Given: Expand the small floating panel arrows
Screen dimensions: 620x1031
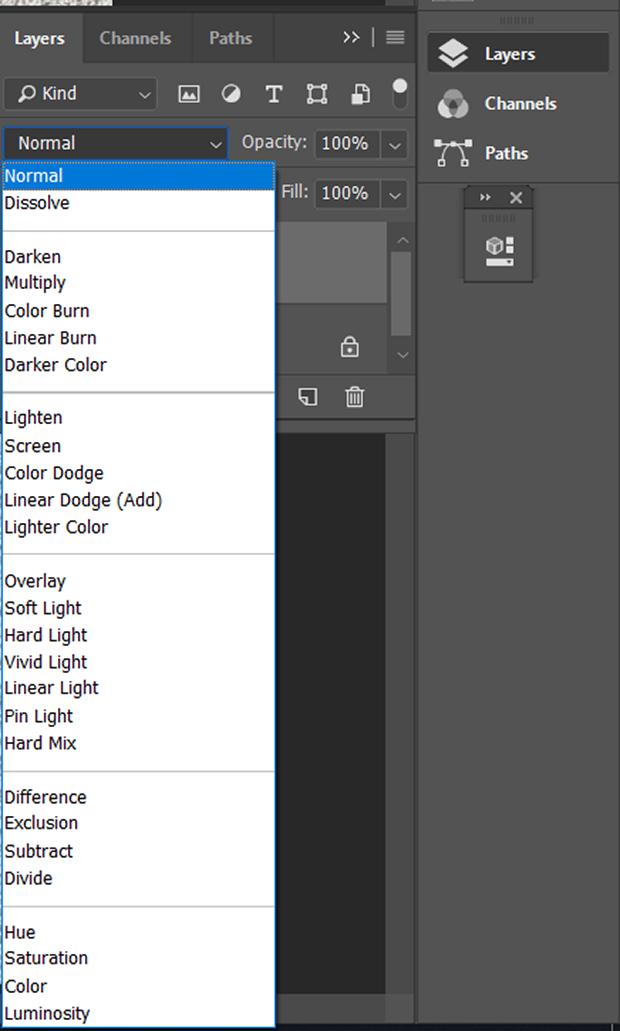Looking at the screenshot, I should pos(485,197).
